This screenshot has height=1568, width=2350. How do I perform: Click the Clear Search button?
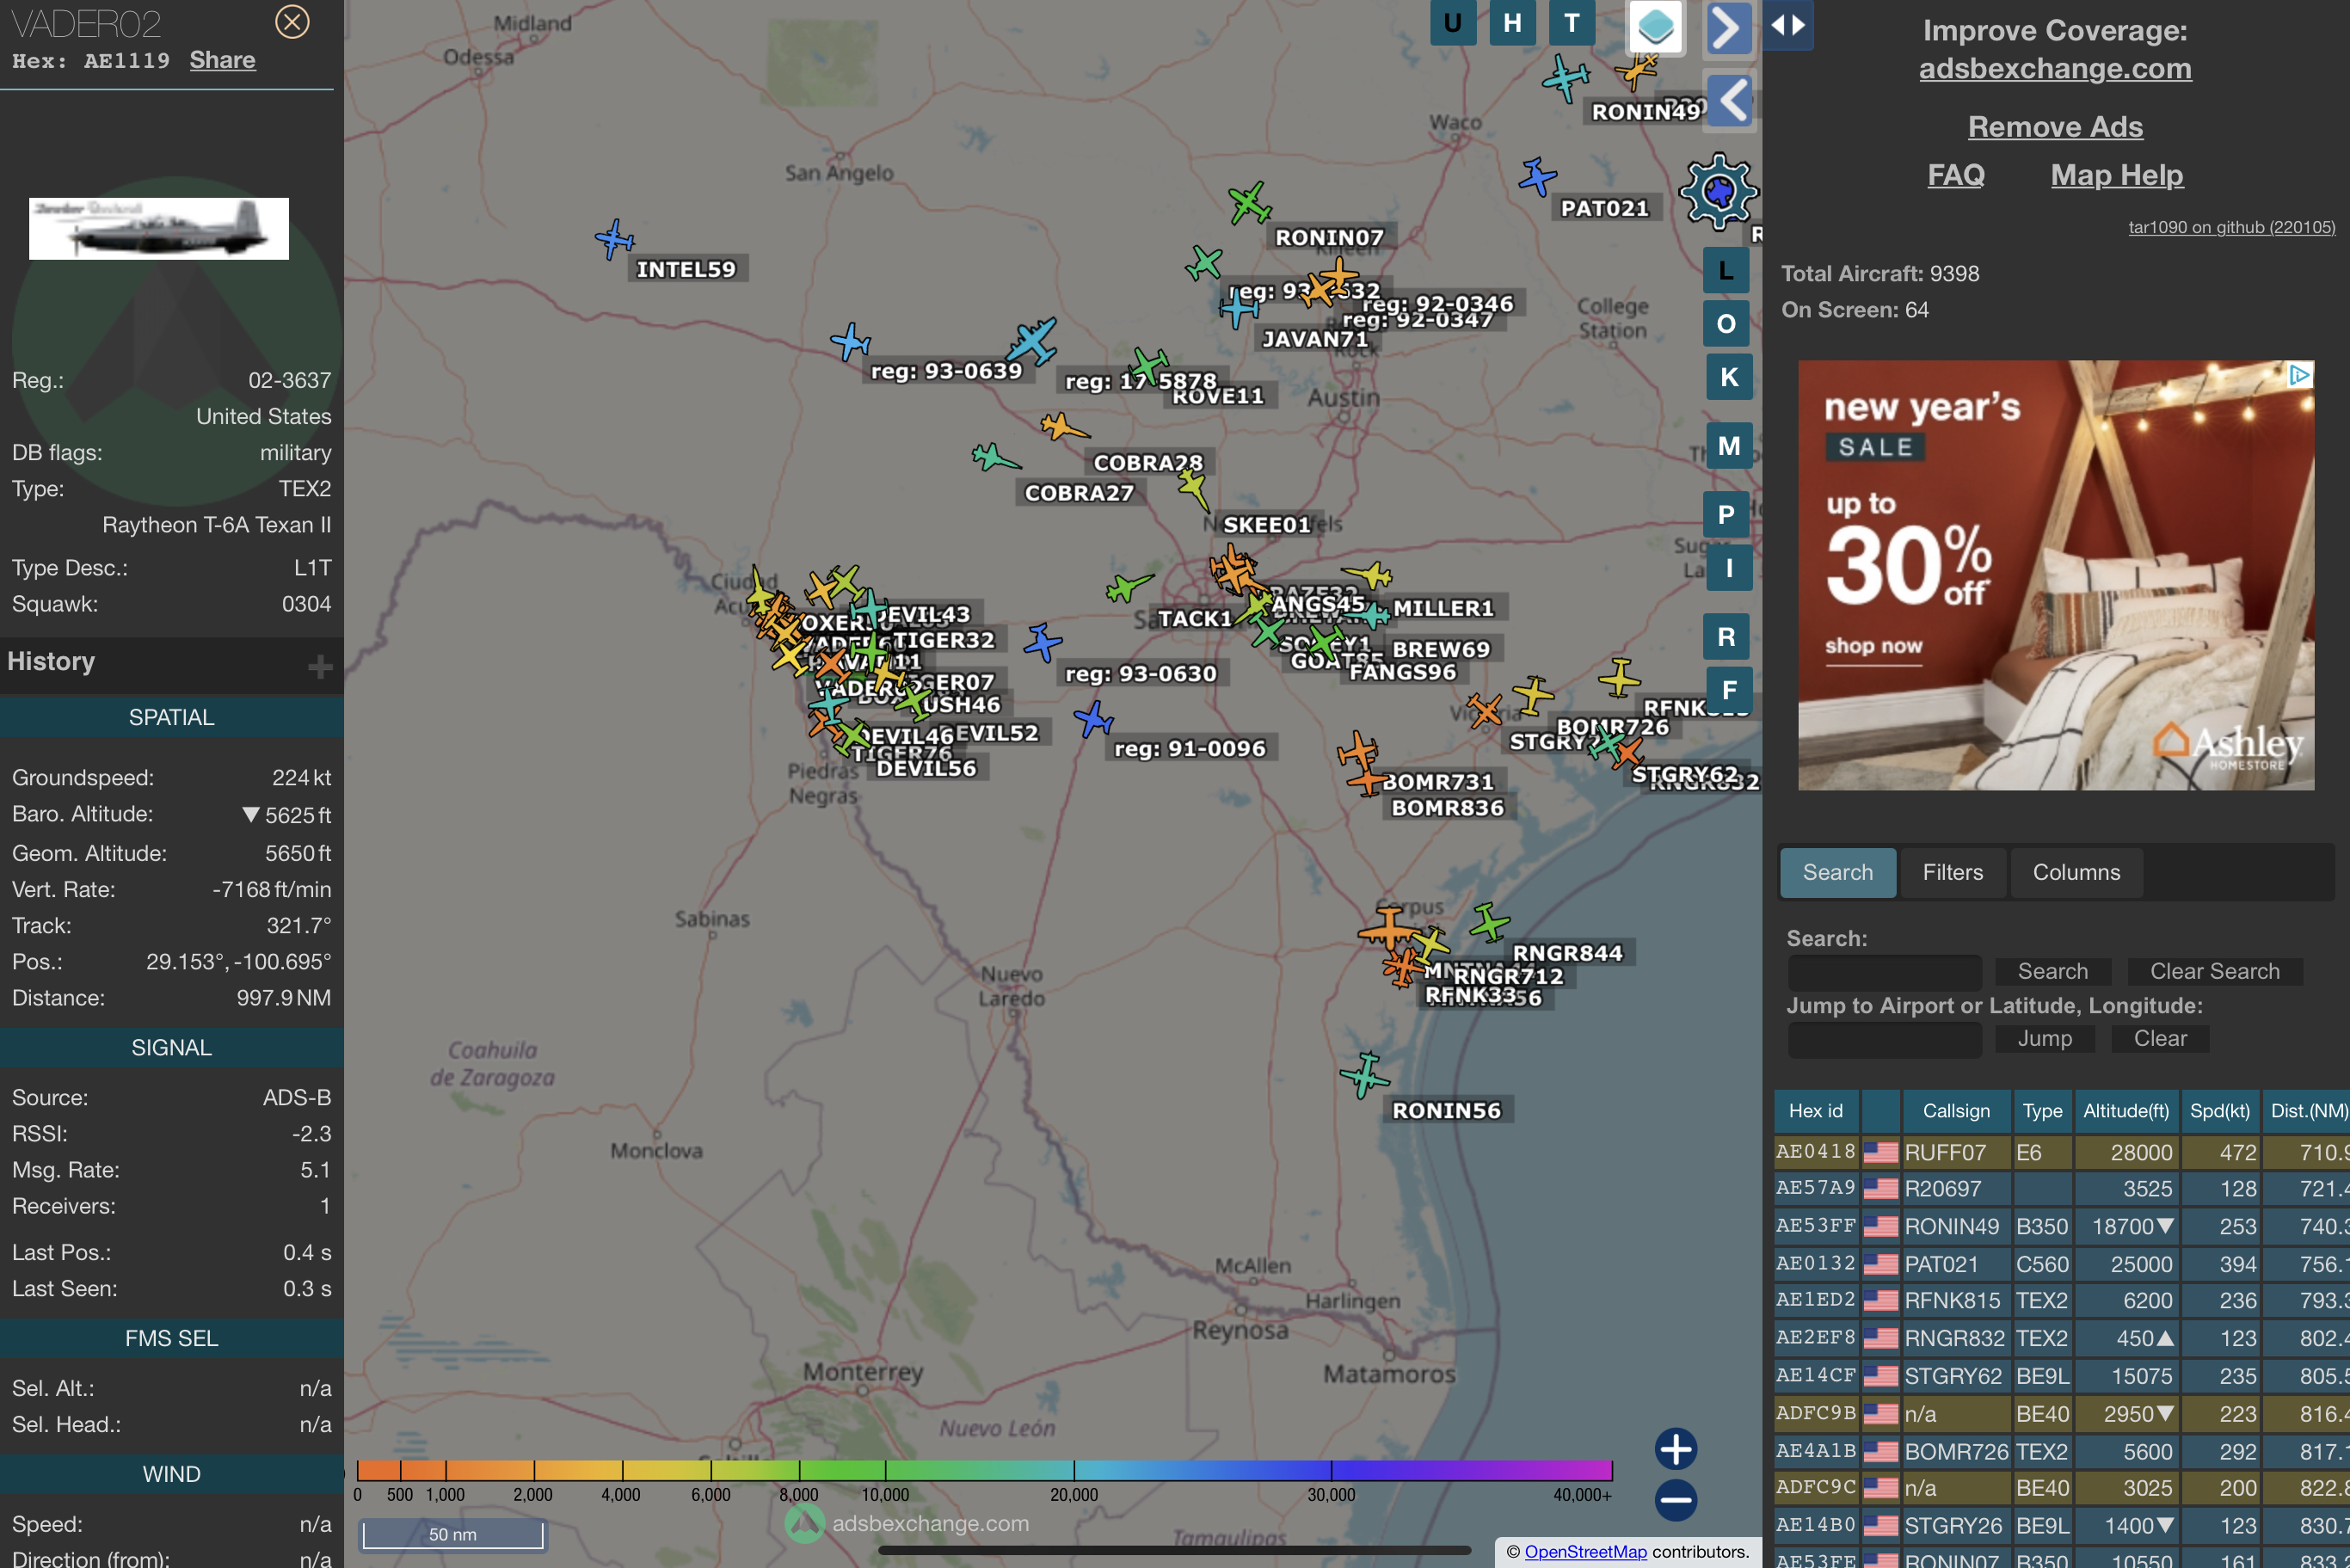[2214, 971]
